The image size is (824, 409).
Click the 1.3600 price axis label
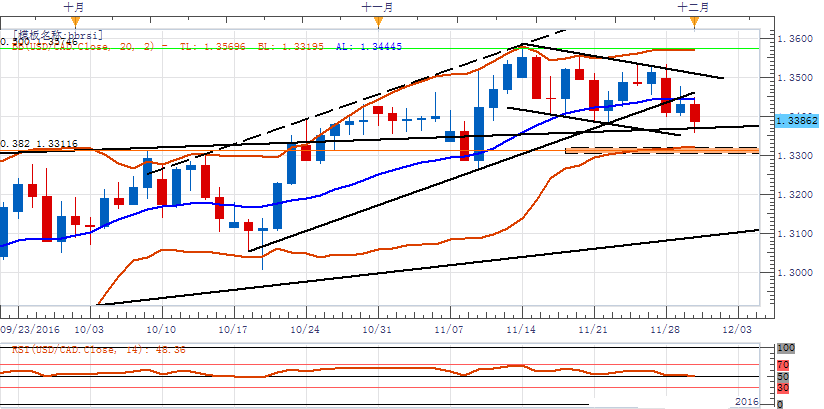pos(797,39)
